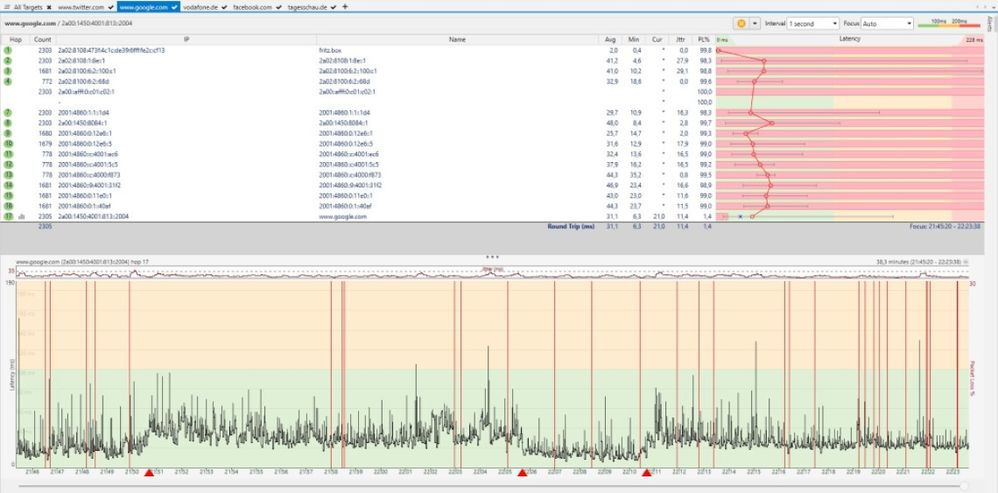Select hop 7 green circle icon
The height and width of the screenshot is (493, 998).
tap(8, 113)
